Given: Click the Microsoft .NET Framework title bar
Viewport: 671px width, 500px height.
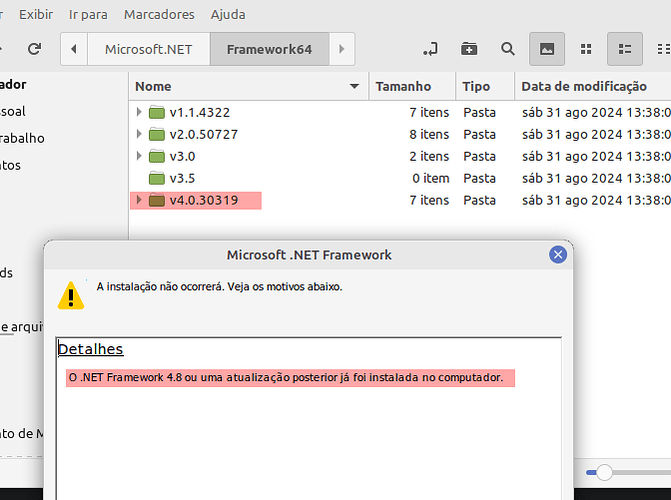Looking at the screenshot, I should tap(309, 255).
